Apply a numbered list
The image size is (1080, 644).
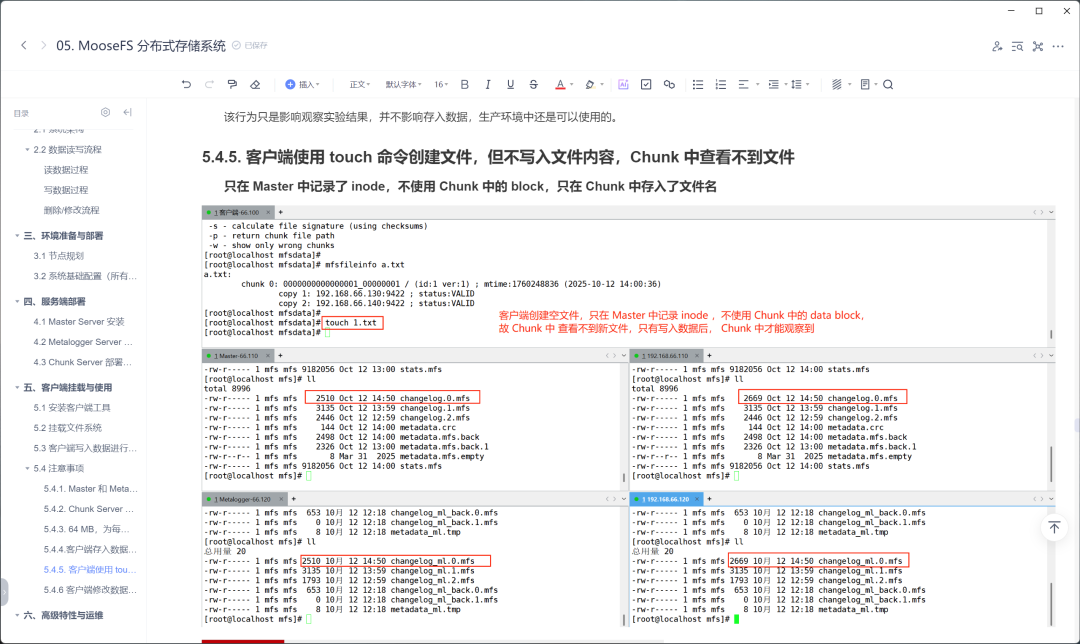(720, 84)
